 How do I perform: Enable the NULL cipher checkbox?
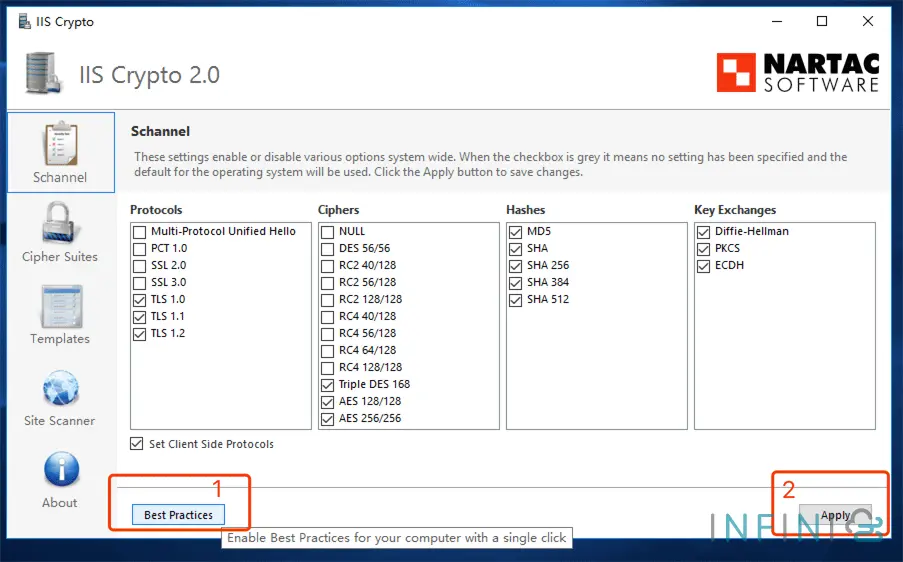click(x=327, y=232)
